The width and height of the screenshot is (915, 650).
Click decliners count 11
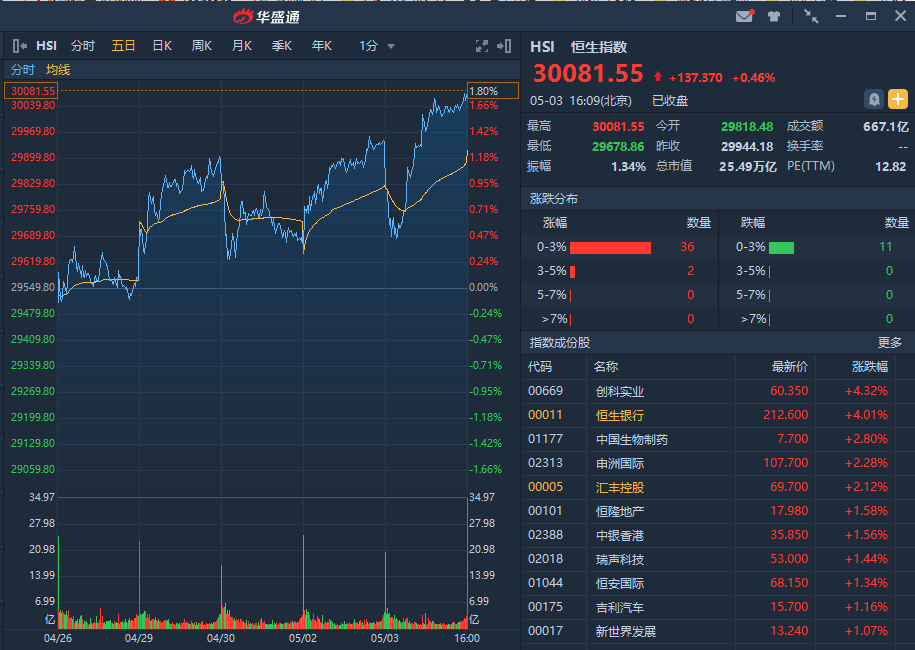tap(886, 247)
